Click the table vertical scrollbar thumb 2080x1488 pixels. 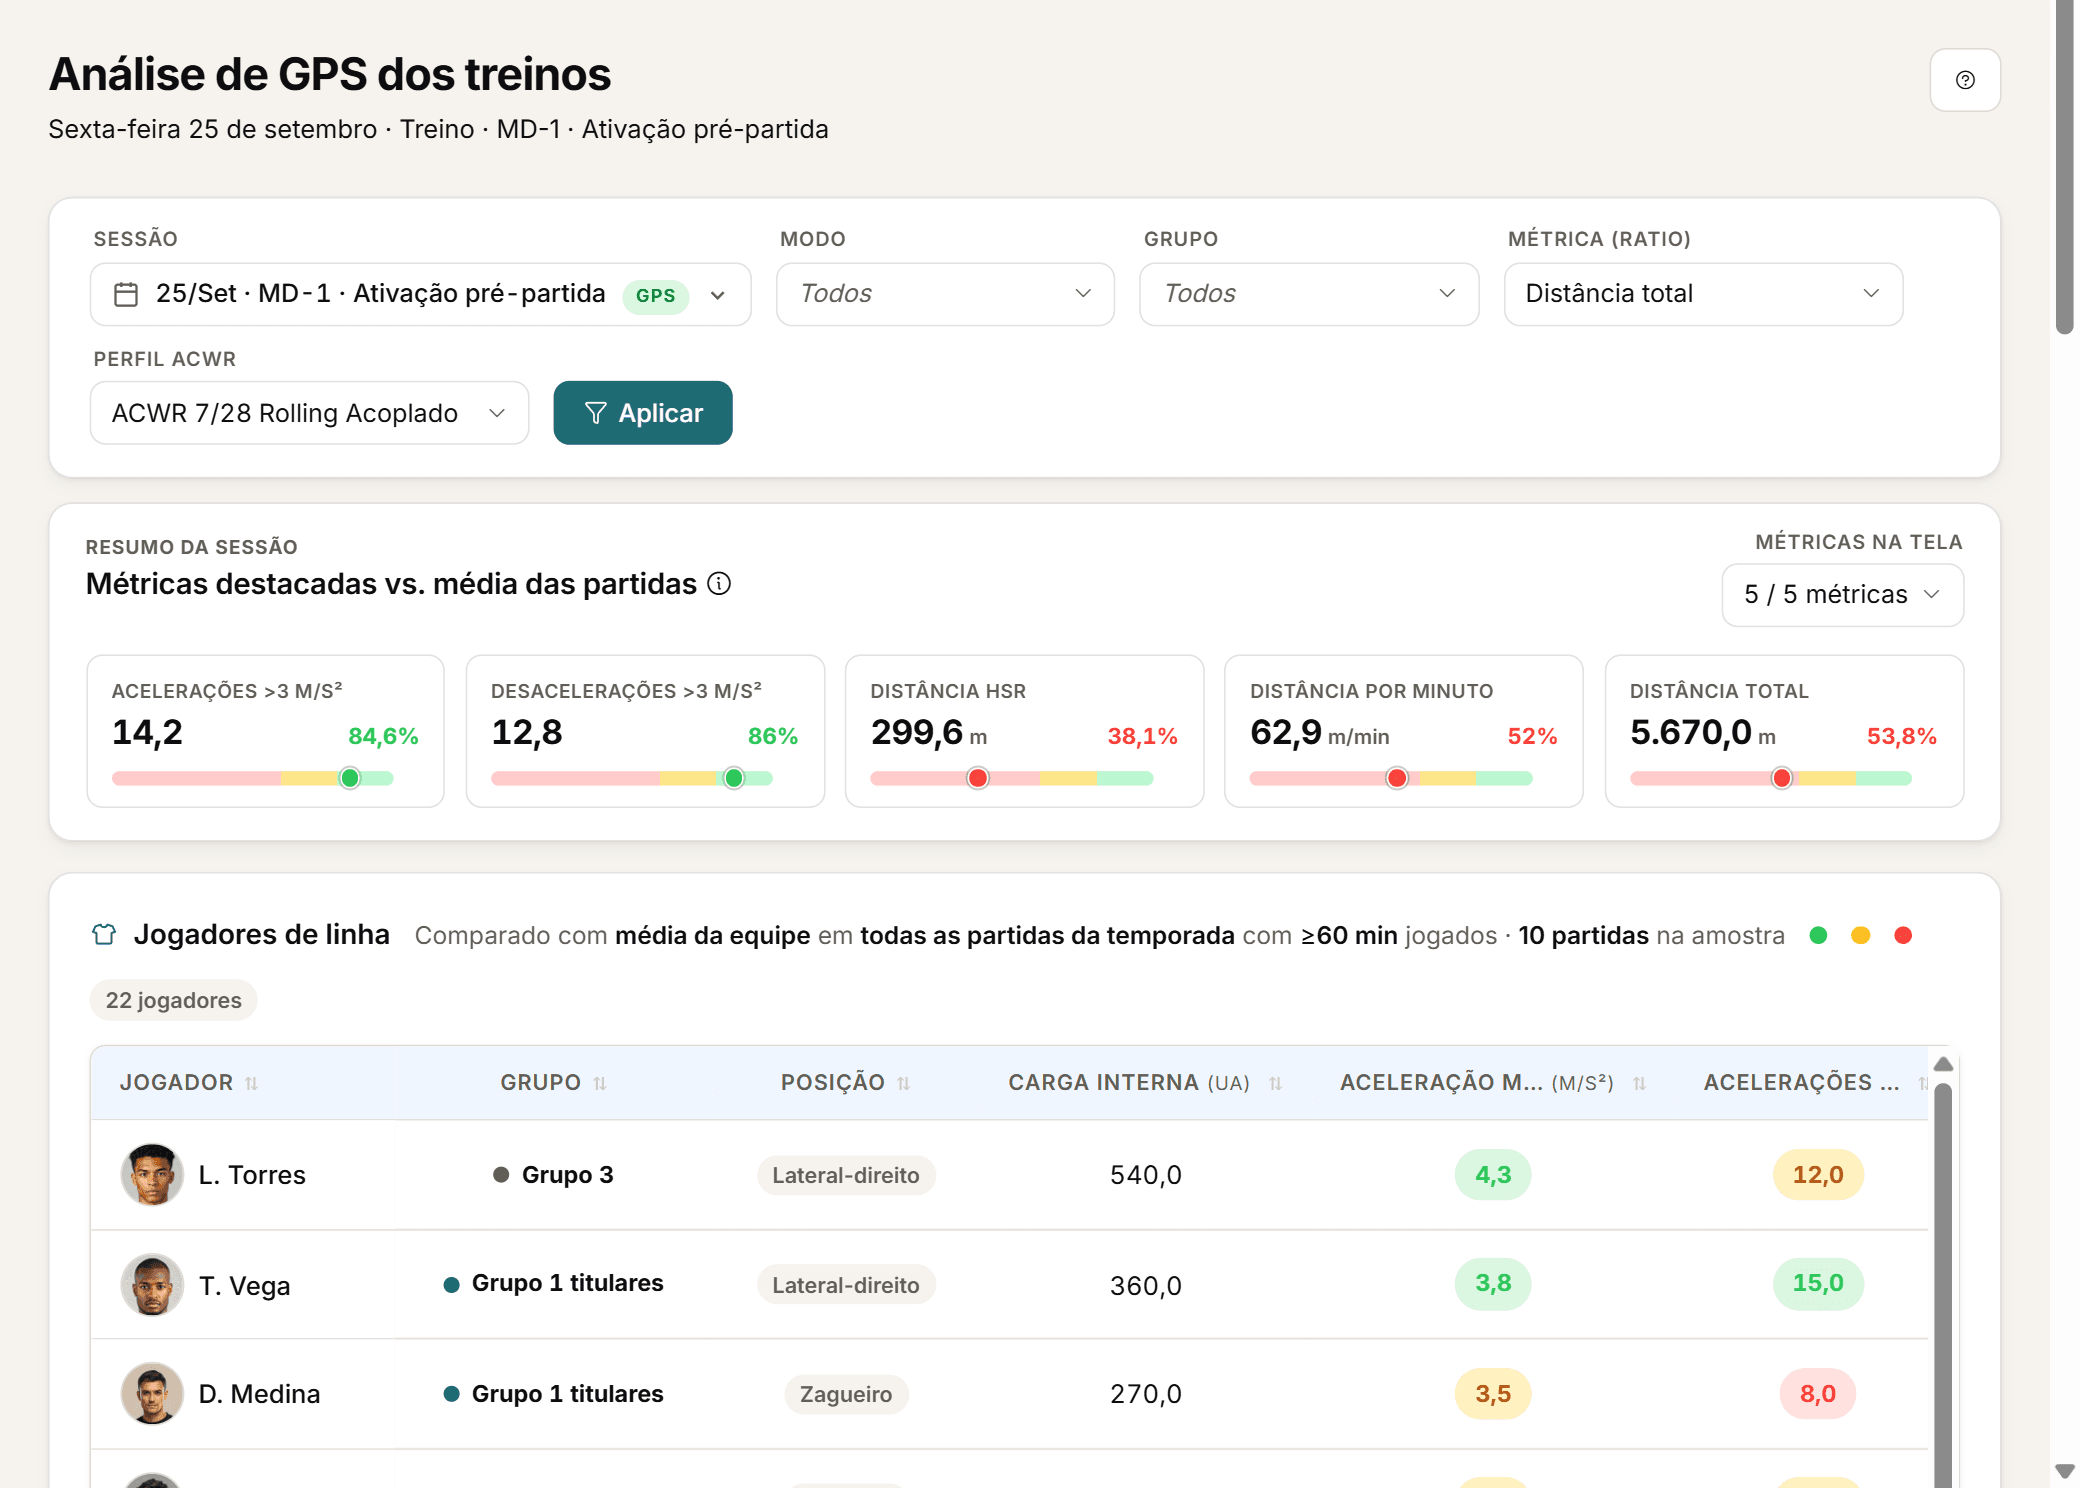(1943, 1285)
